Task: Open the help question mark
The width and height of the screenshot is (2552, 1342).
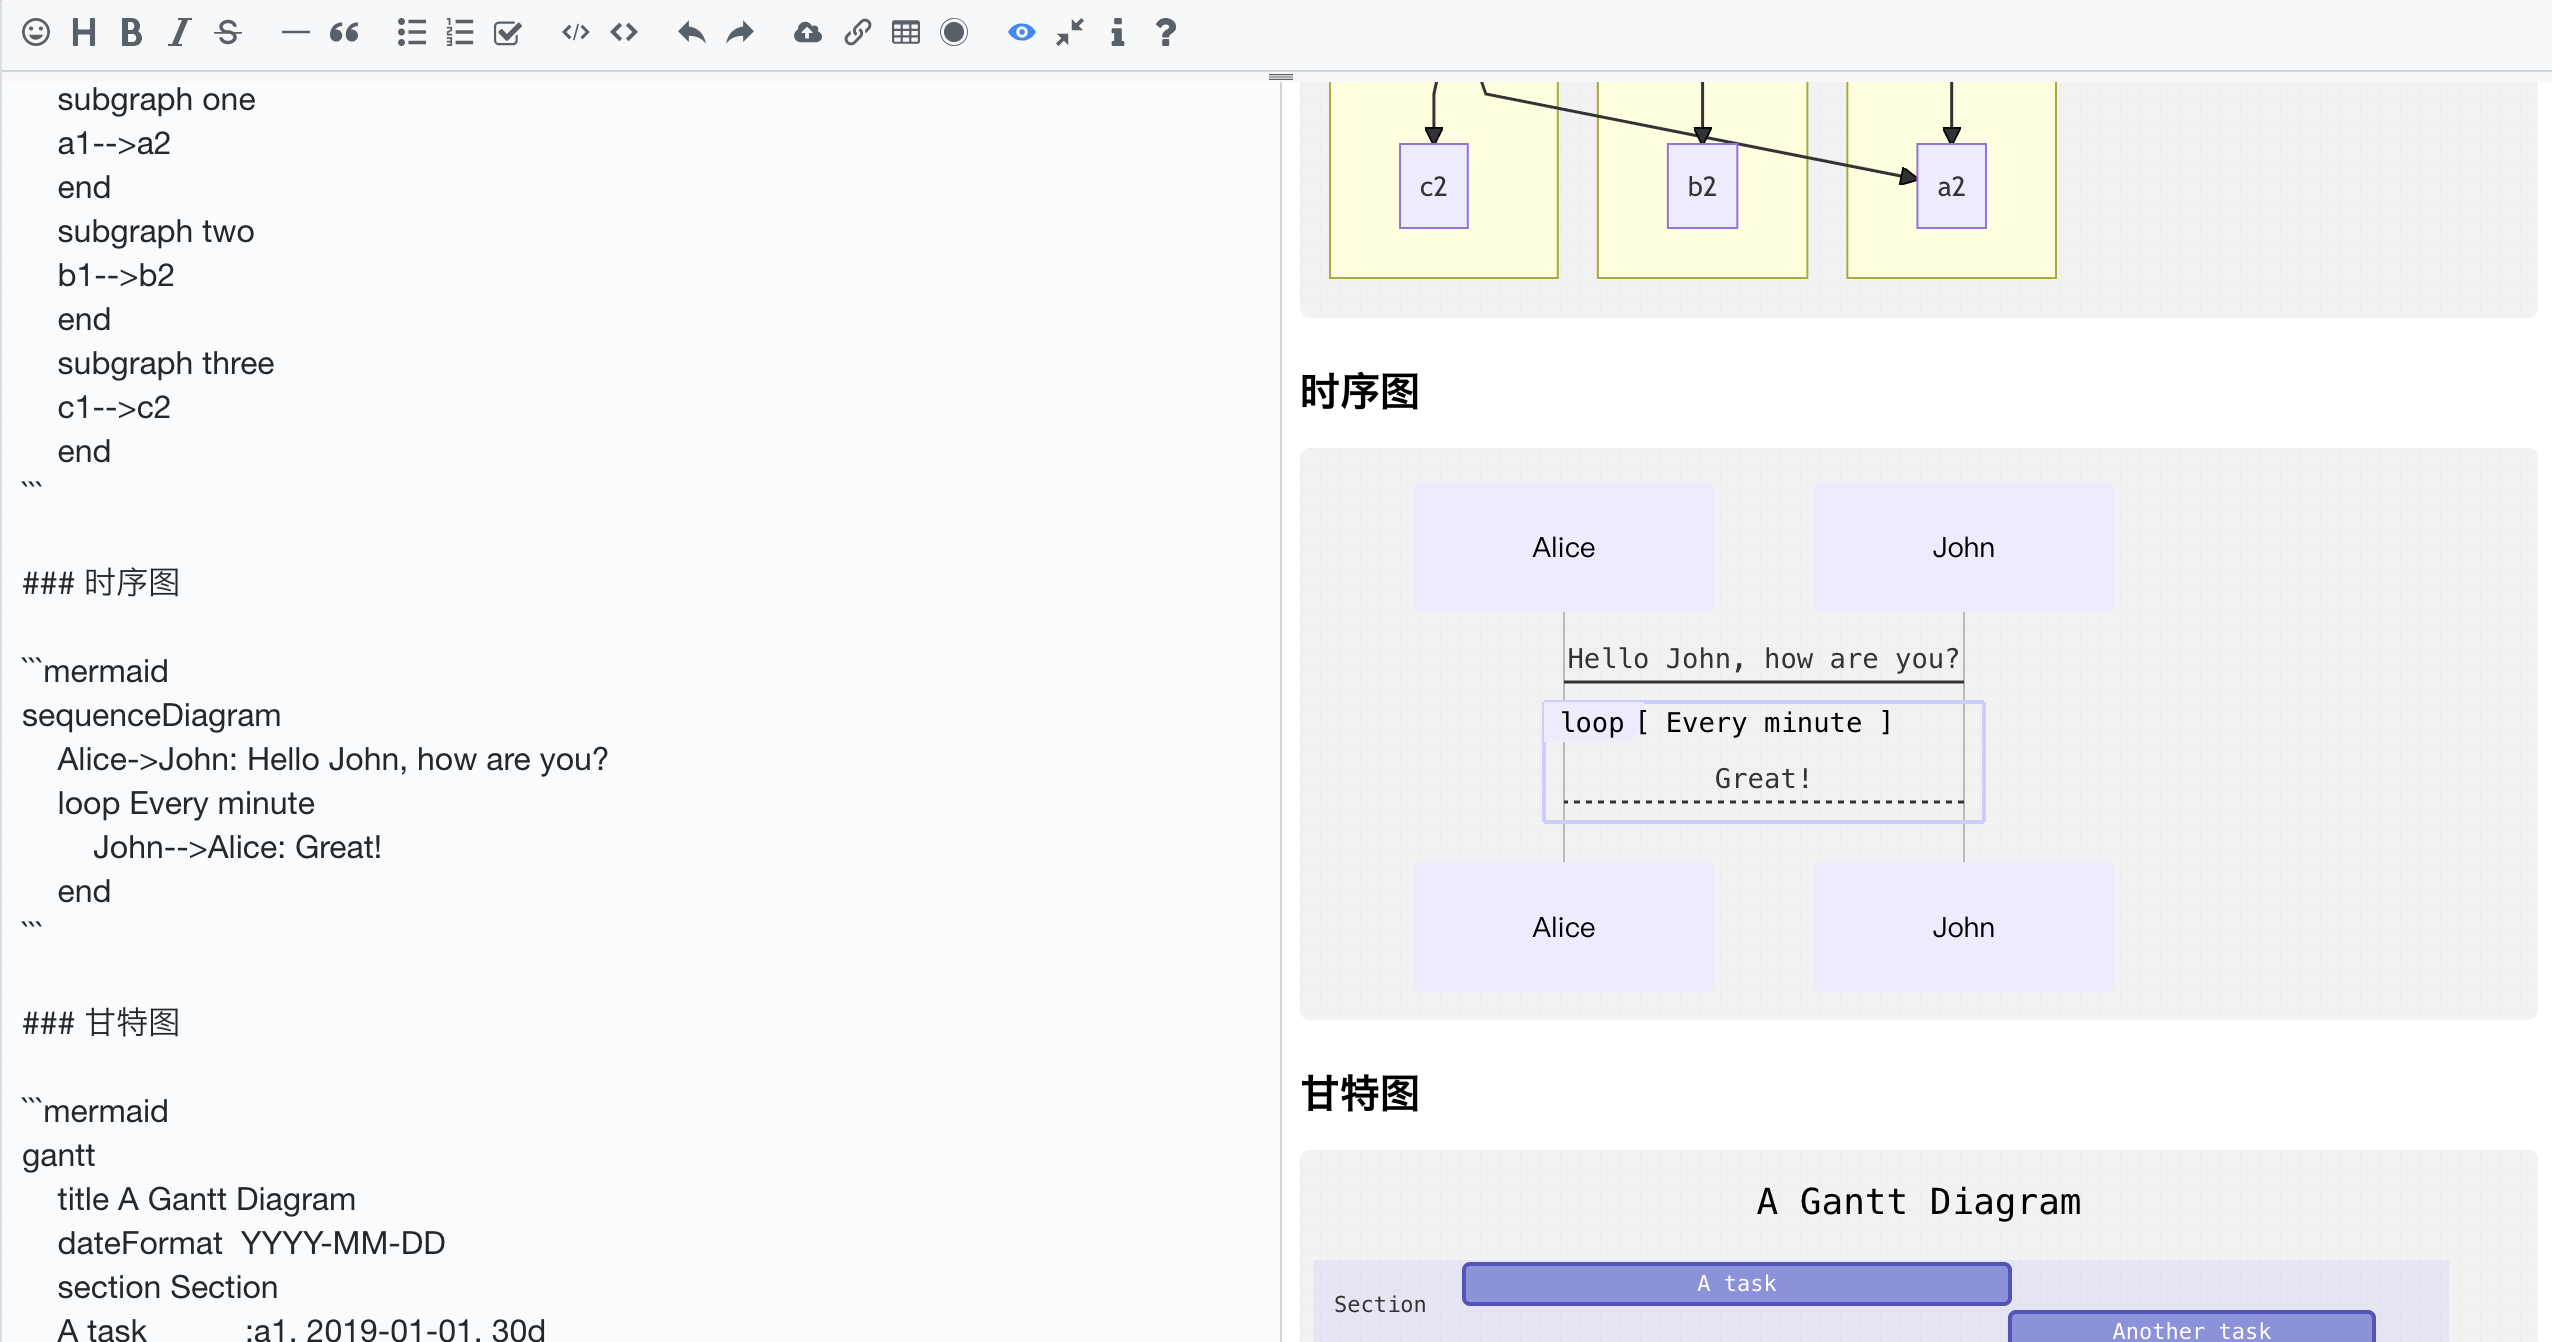Action: click(1166, 33)
